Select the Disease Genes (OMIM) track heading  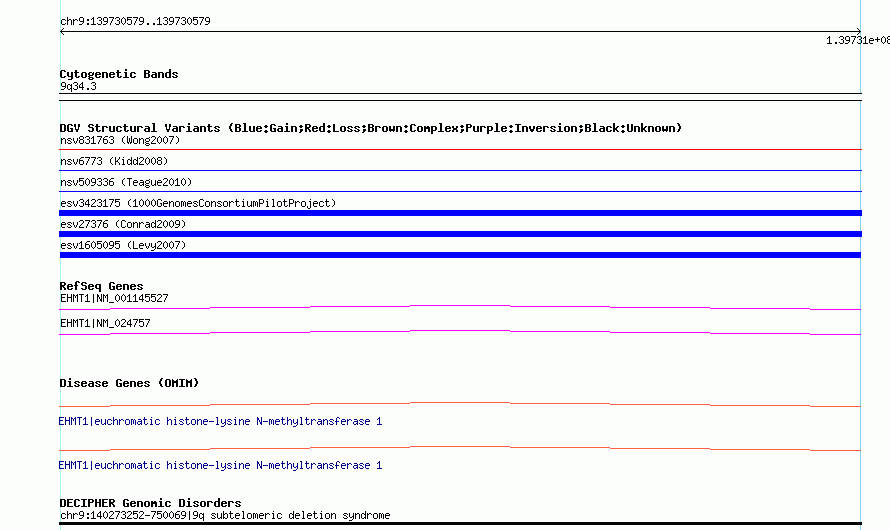129,383
